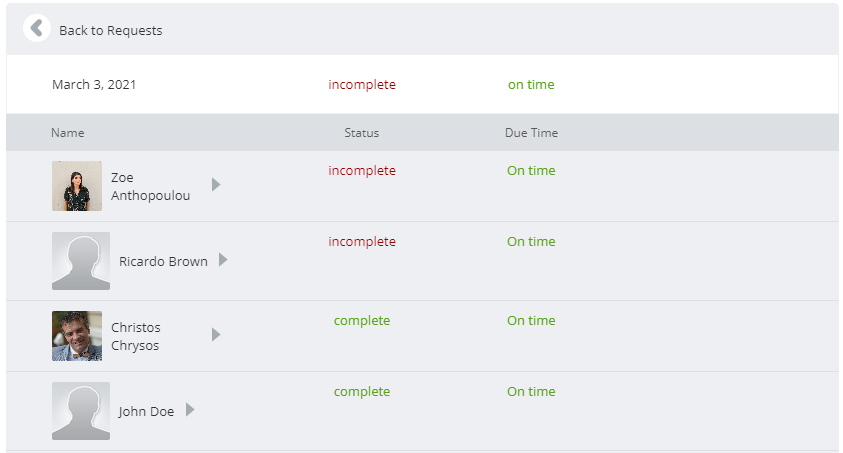This screenshot has height=453, width=843.
Task: Expand Christos Chrysos row arrow
Action: coord(216,335)
